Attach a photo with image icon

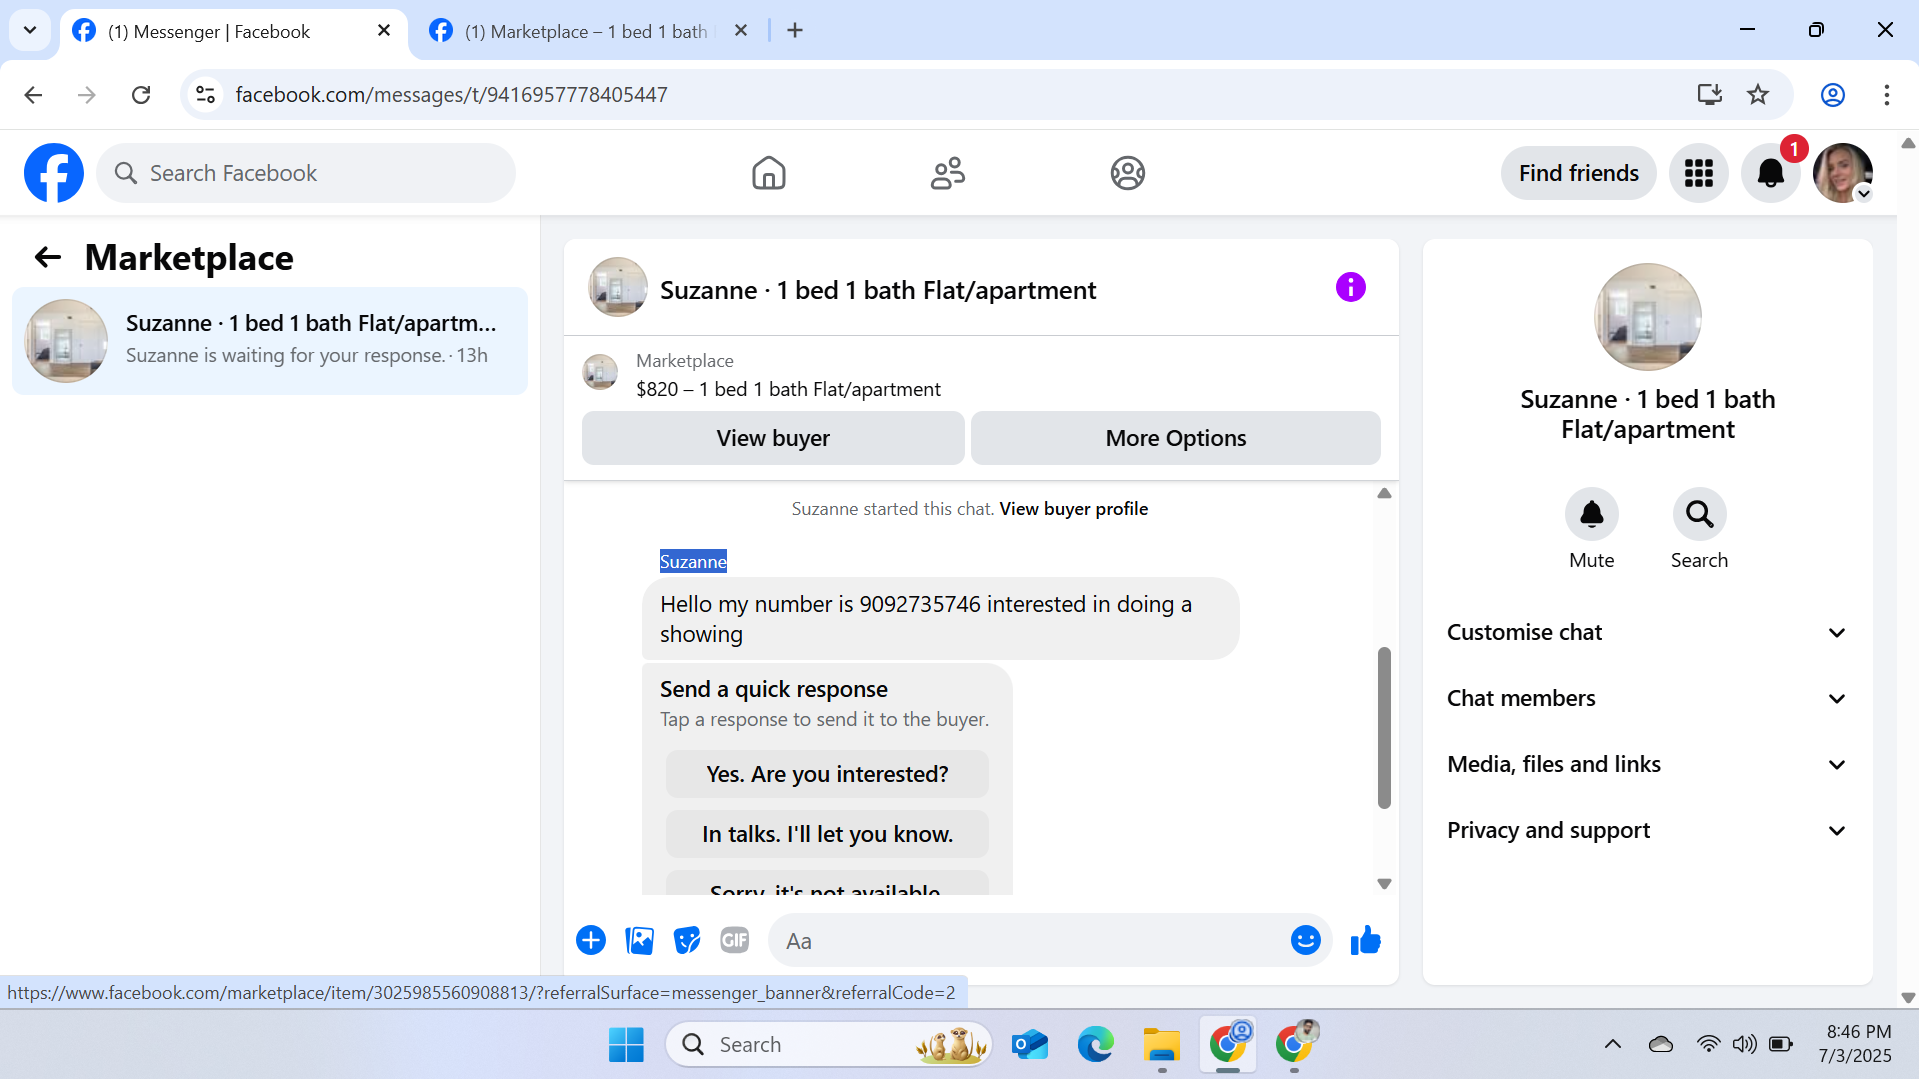[x=639, y=940]
